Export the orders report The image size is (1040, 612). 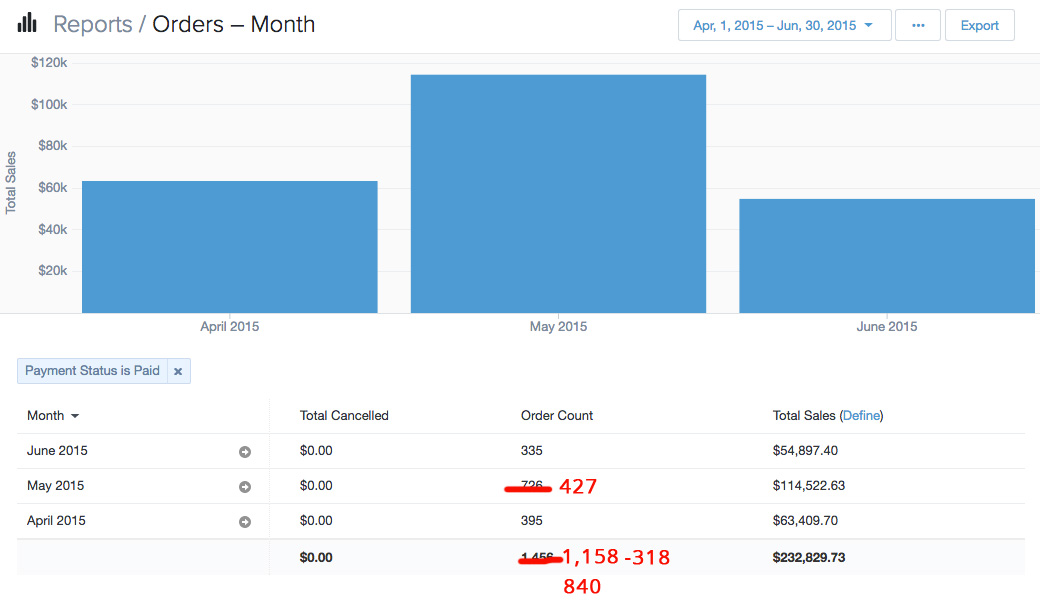979,26
